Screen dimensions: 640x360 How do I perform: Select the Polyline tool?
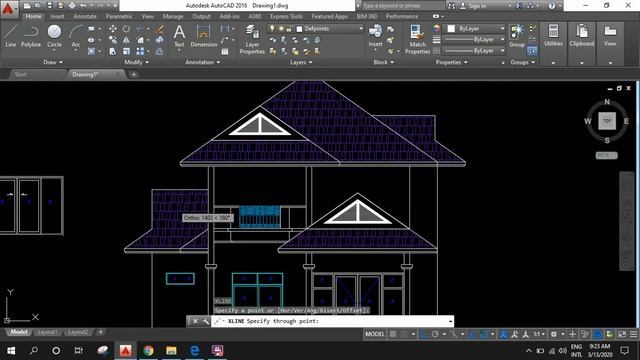(31, 36)
